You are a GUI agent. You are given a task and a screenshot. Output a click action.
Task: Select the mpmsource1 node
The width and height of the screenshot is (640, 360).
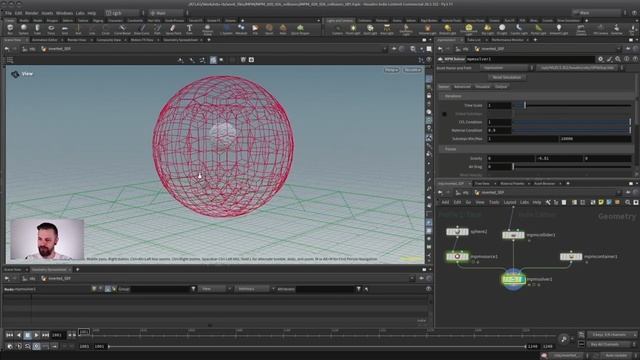(457, 256)
